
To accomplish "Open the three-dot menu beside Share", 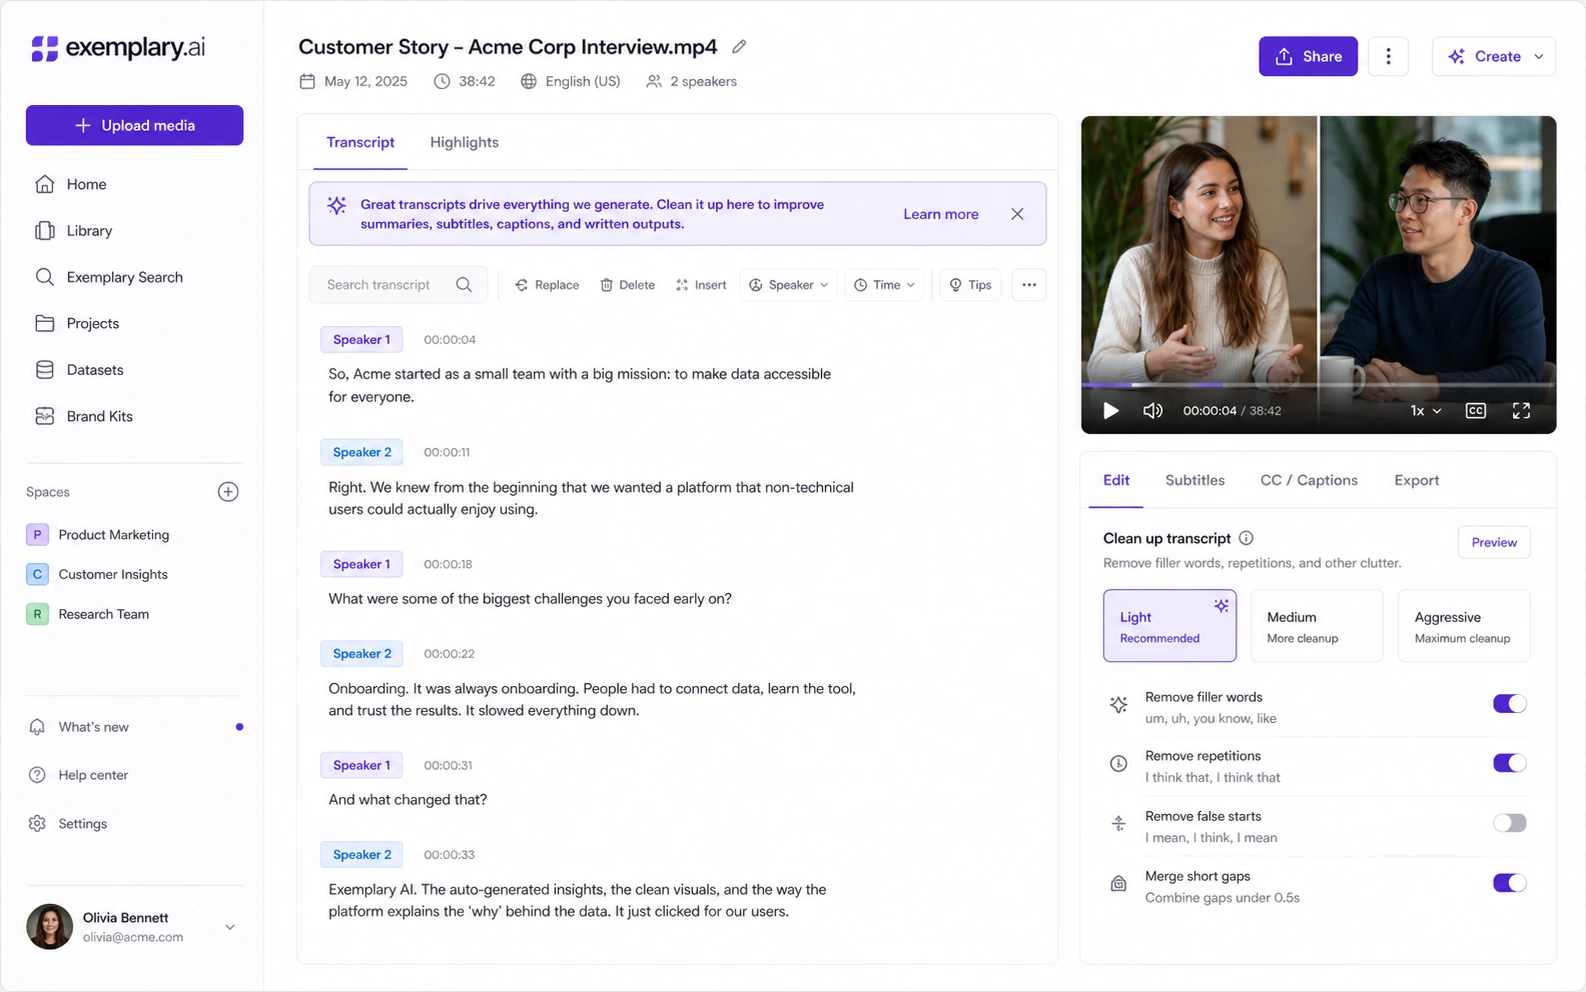I will [1388, 56].
